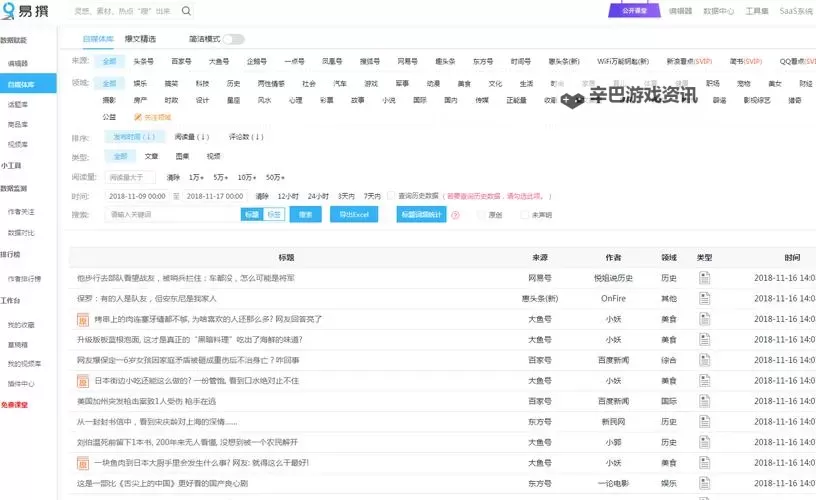Choose 50万+ read count filter
Image resolution: width=816 pixels, height=500 pixels.
coord(275,177)
